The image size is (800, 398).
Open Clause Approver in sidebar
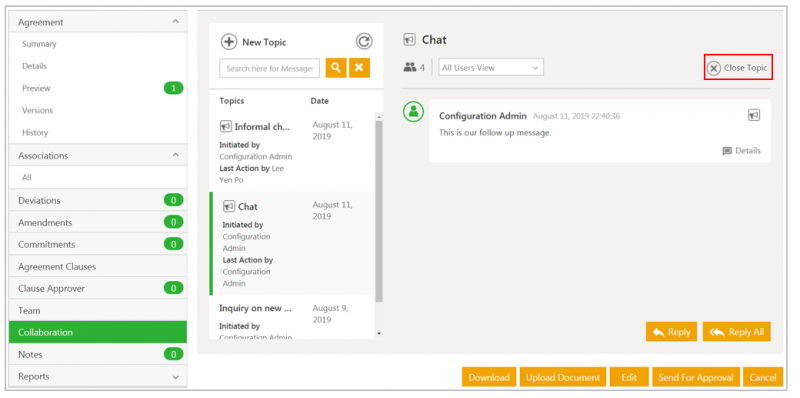97,288
